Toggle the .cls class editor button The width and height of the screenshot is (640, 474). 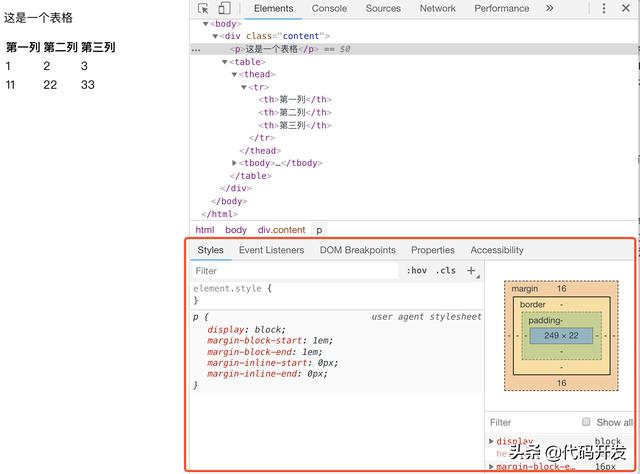446,271
